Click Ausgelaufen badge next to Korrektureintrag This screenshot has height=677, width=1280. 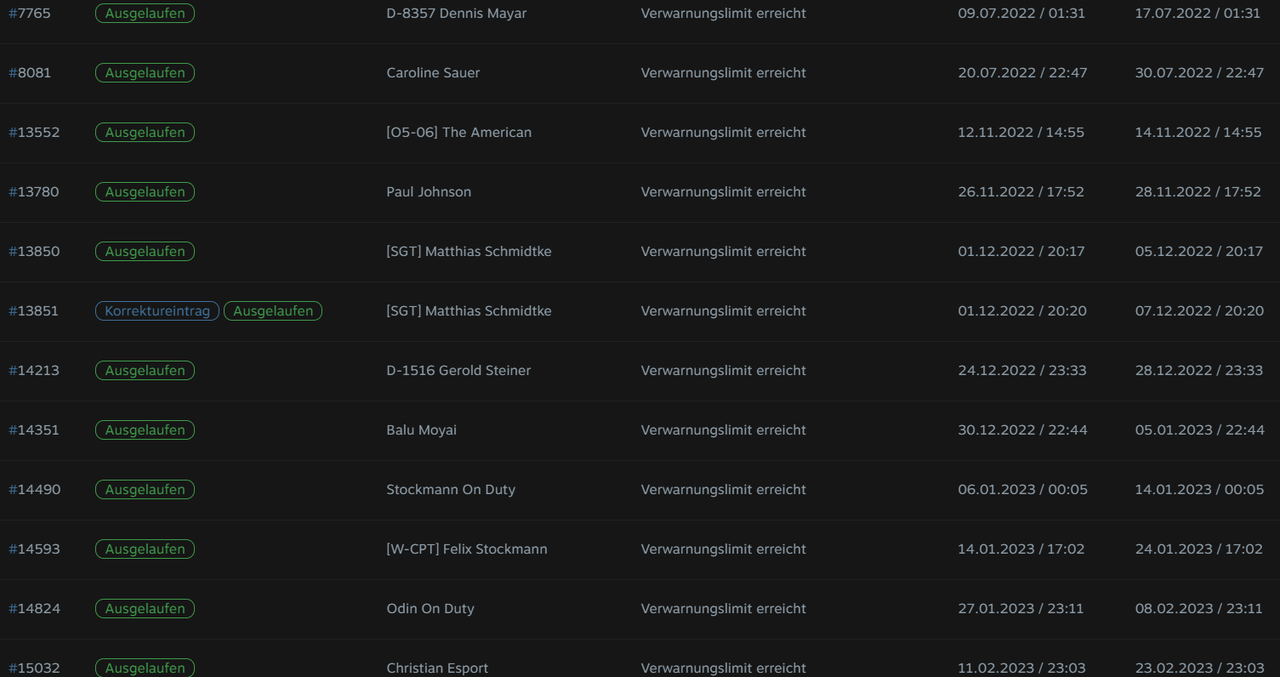273,311
